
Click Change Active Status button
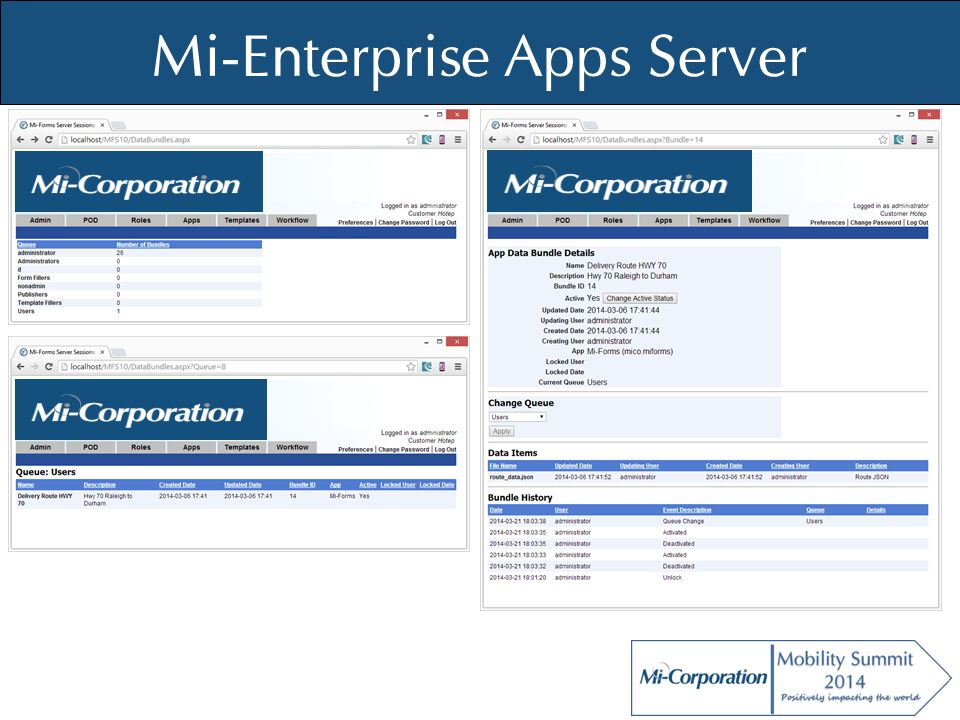[640, 299]
